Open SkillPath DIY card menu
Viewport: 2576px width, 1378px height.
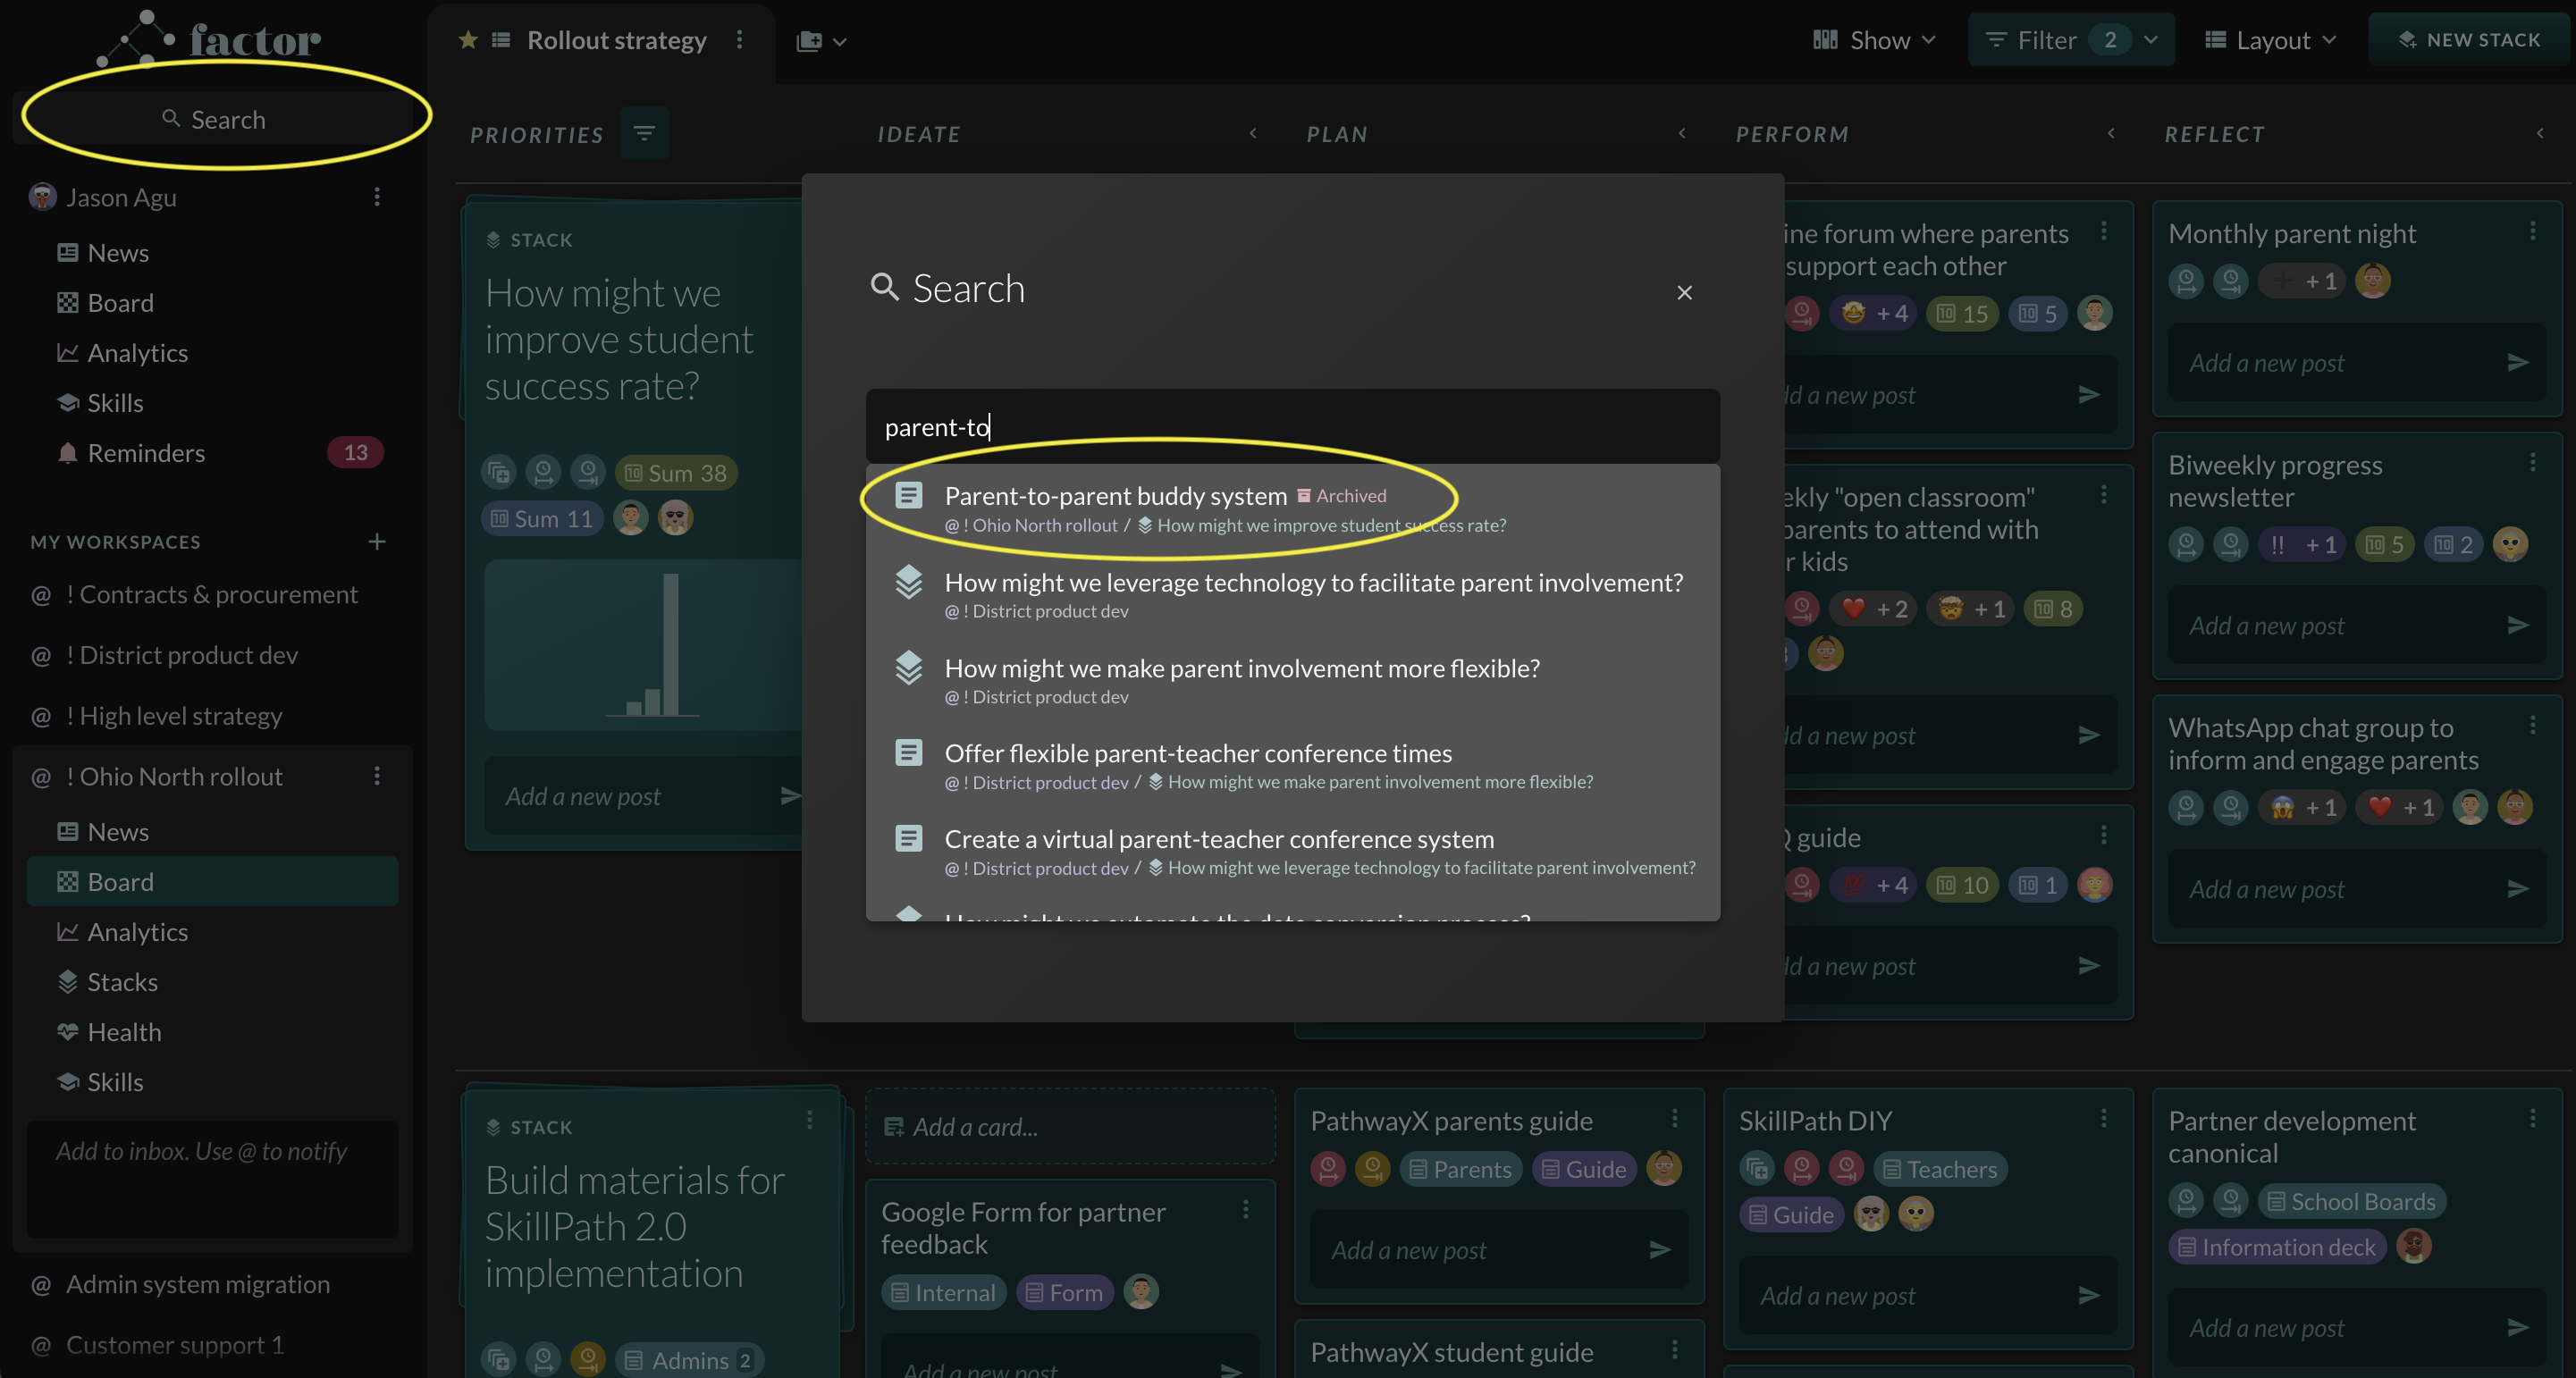tap(2103, 1119)
